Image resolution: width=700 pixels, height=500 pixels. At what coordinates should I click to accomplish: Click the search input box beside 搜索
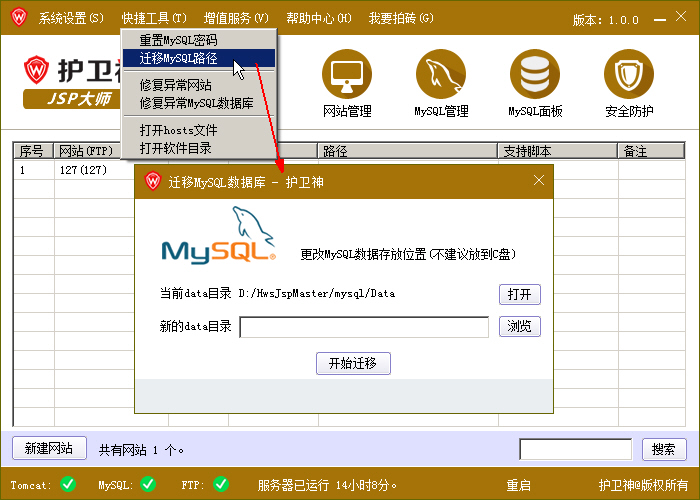coord(575,449)
